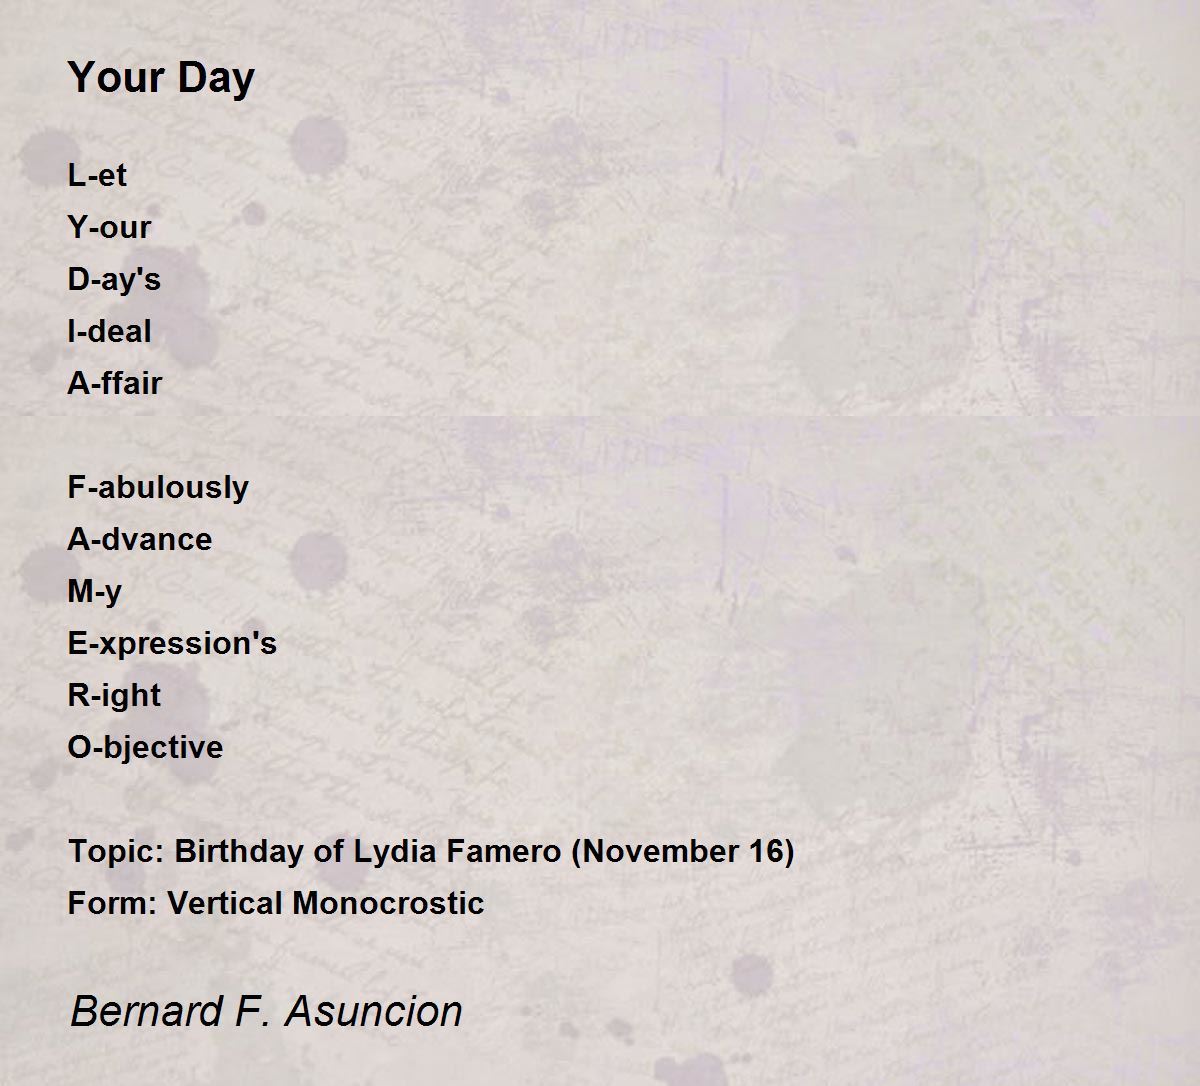Image resolution: width=1200 pixels, height=1086 pixels.
Task: Click the line M-y
Action: [x=95, y=591]
